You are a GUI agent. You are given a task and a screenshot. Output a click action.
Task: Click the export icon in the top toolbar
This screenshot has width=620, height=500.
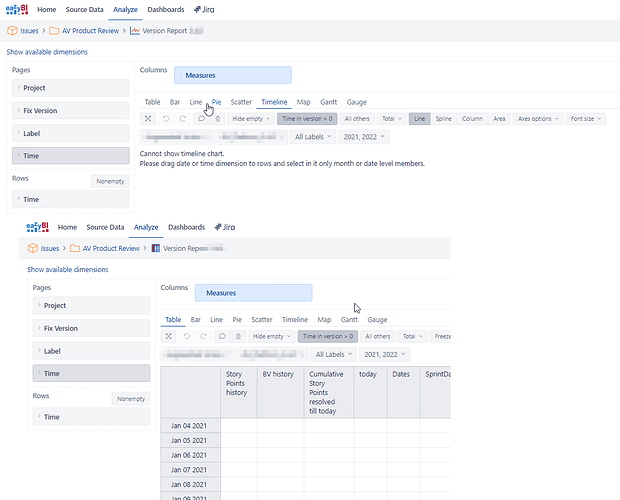[x=217, y=119]
